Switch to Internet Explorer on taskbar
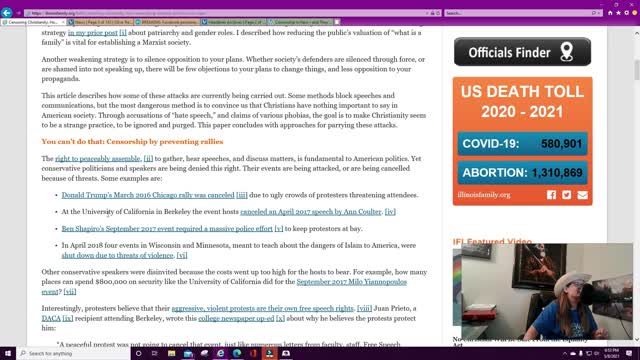Image resolution: width=640 pixels, height=360 pixels. 221,353
